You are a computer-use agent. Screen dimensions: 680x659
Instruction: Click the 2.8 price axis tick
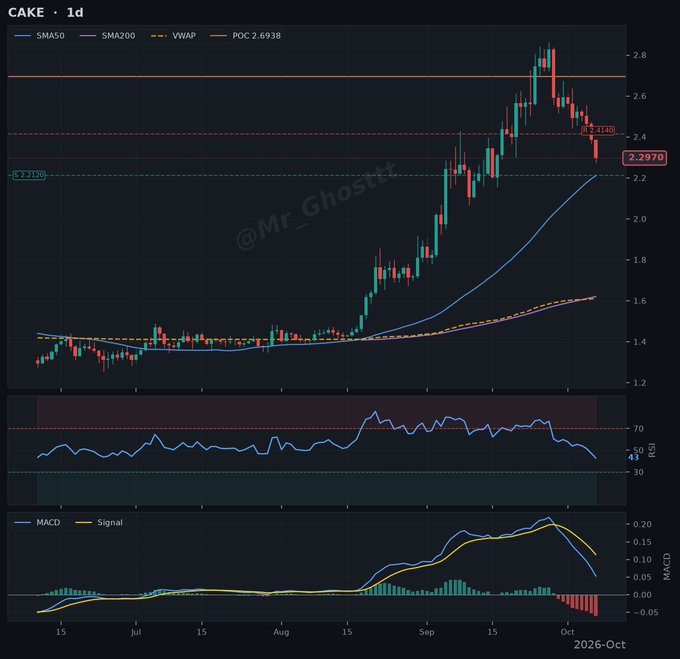(640, 55)
